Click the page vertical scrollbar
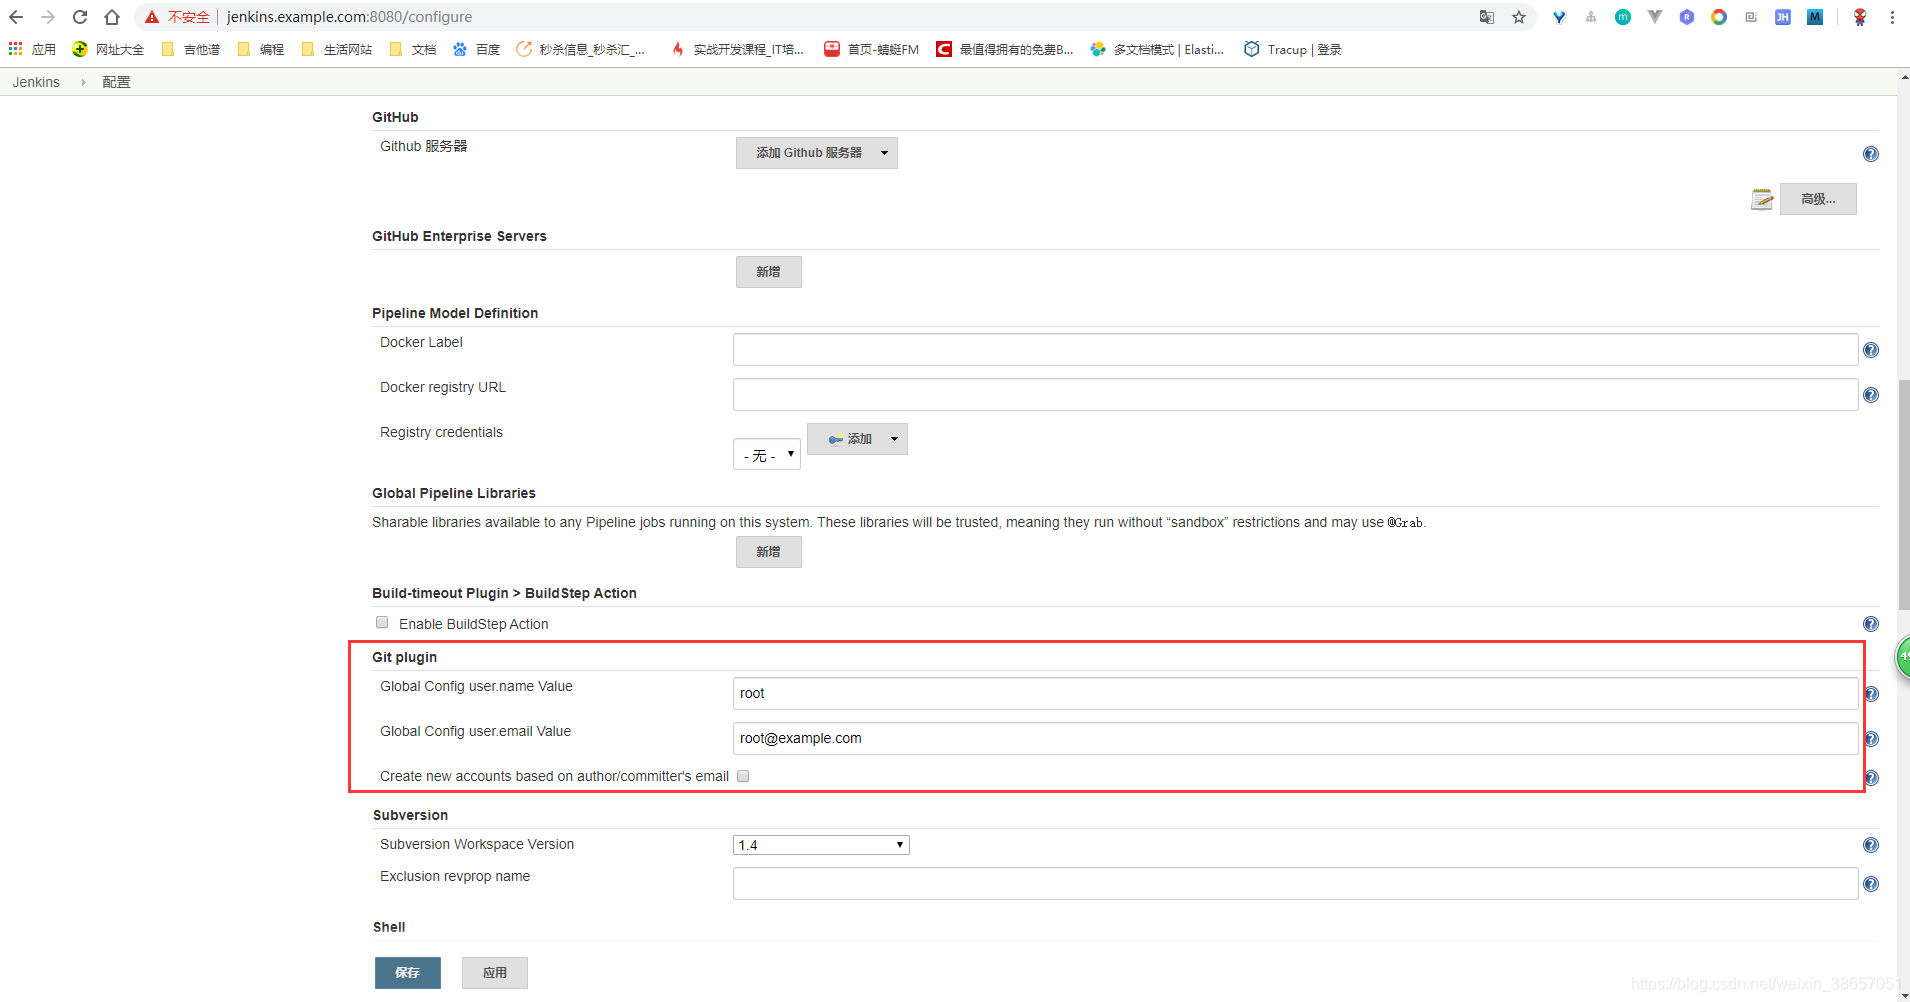Screen dimensions: 1910x1002 pyautogui.click(x=1903, y=495)
